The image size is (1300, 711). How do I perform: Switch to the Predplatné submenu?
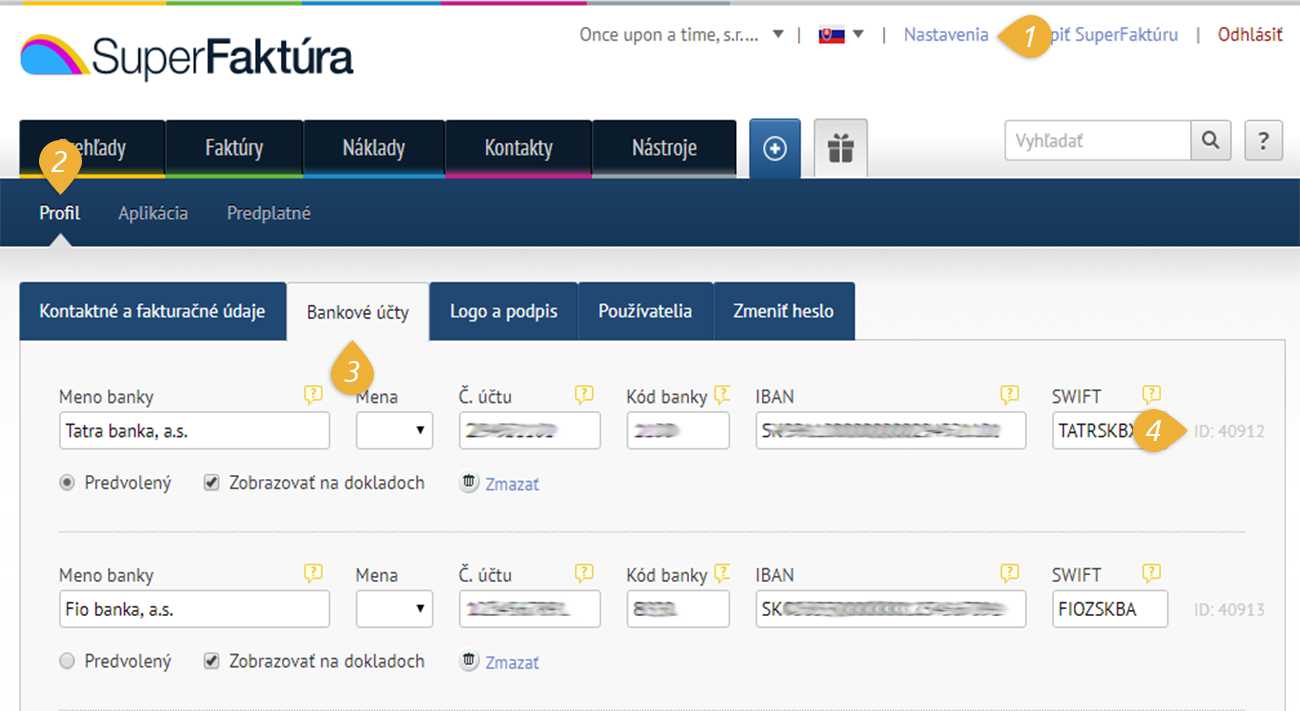[x=269, y=213]
